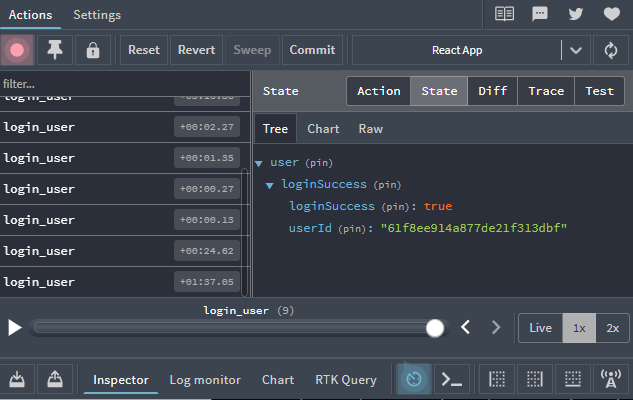Select the login_user action at +00:00.27
Image resolution: width=633 pixels, height=400 pixels.
click(125, 189)
